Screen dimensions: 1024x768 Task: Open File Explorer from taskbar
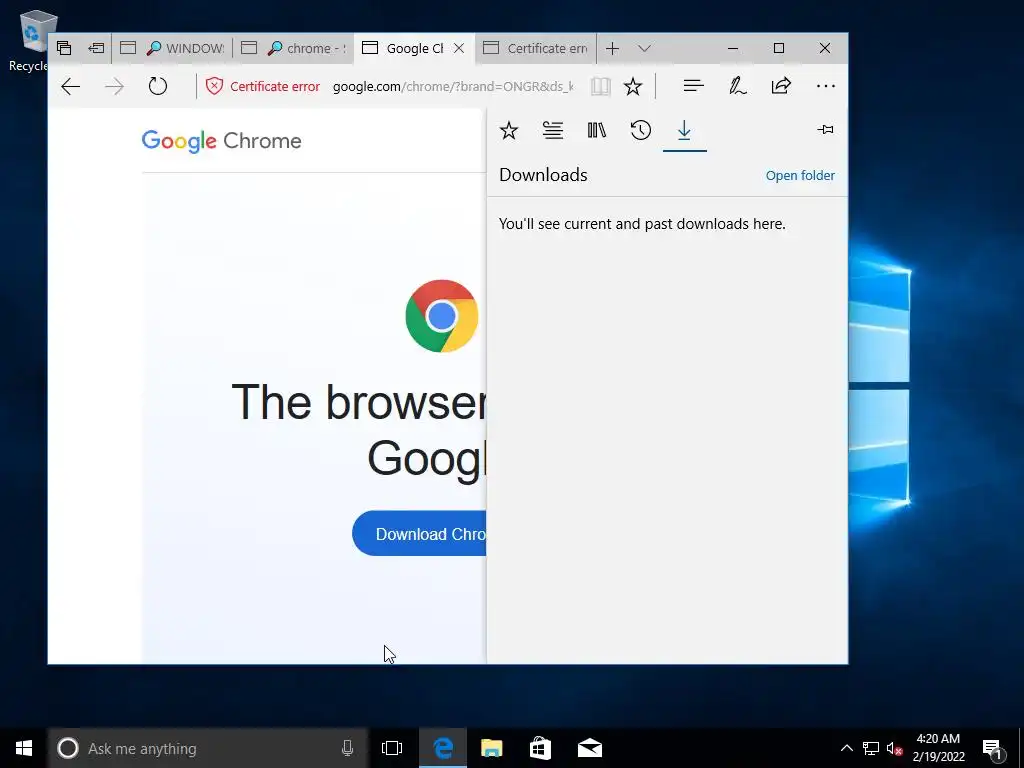491,748
